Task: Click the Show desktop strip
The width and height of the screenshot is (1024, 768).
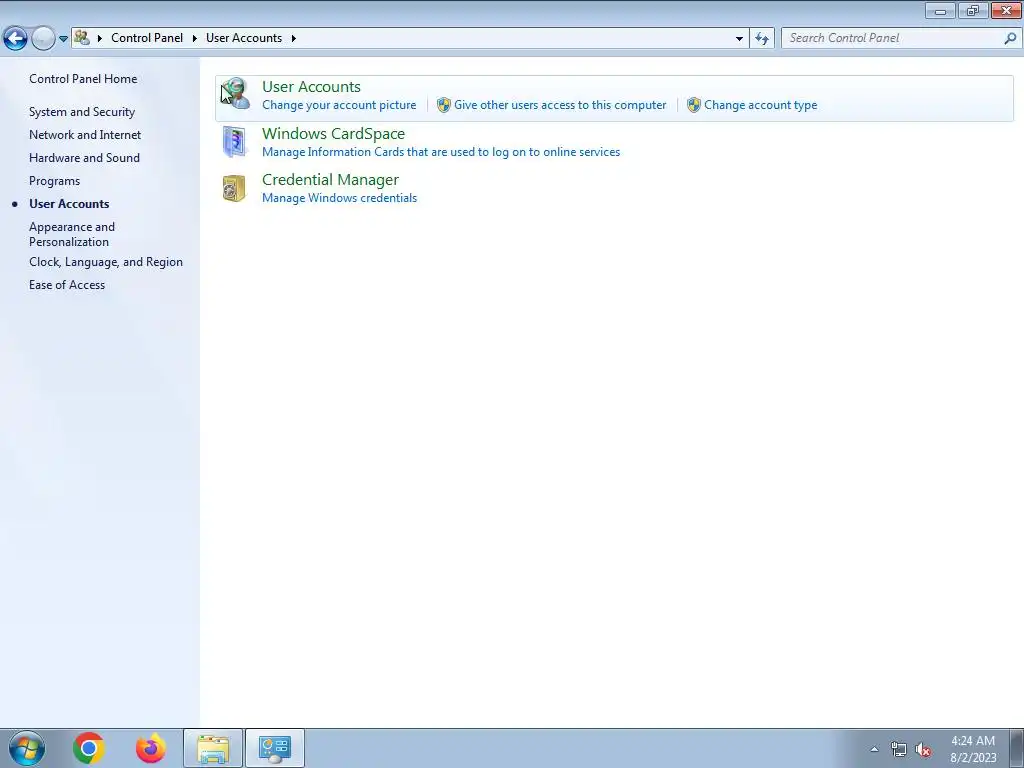Action: (1016, 748)
